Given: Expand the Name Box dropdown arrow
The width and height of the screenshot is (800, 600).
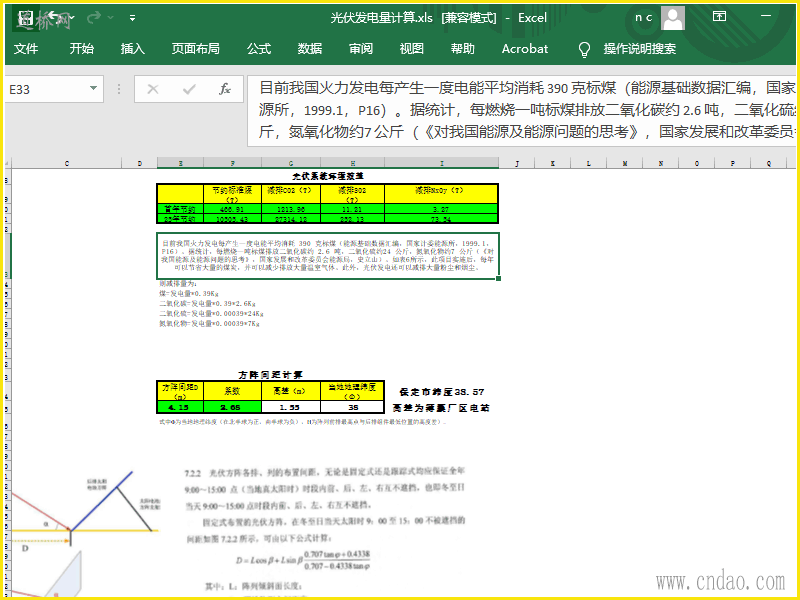Looking at the screenshot, I should tap(93, 88).
